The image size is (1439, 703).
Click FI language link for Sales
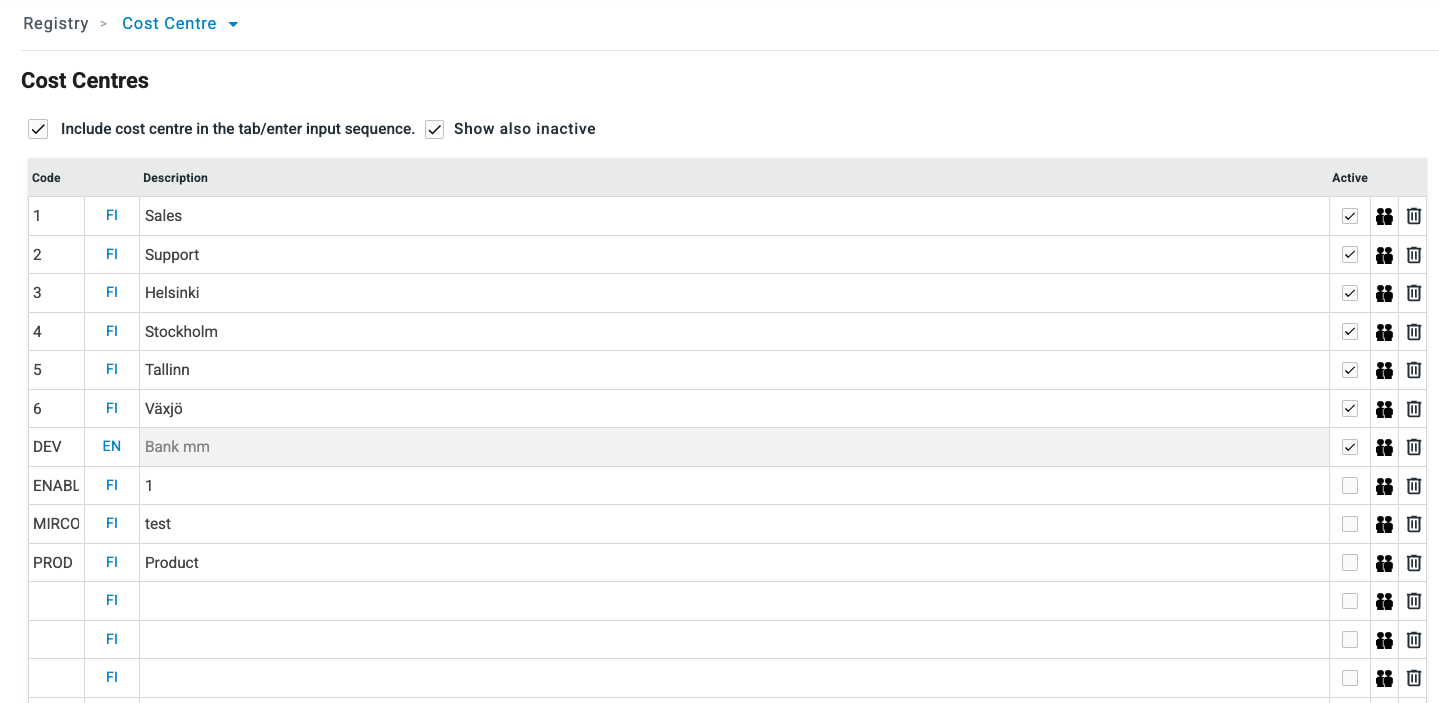pos(112,216)
